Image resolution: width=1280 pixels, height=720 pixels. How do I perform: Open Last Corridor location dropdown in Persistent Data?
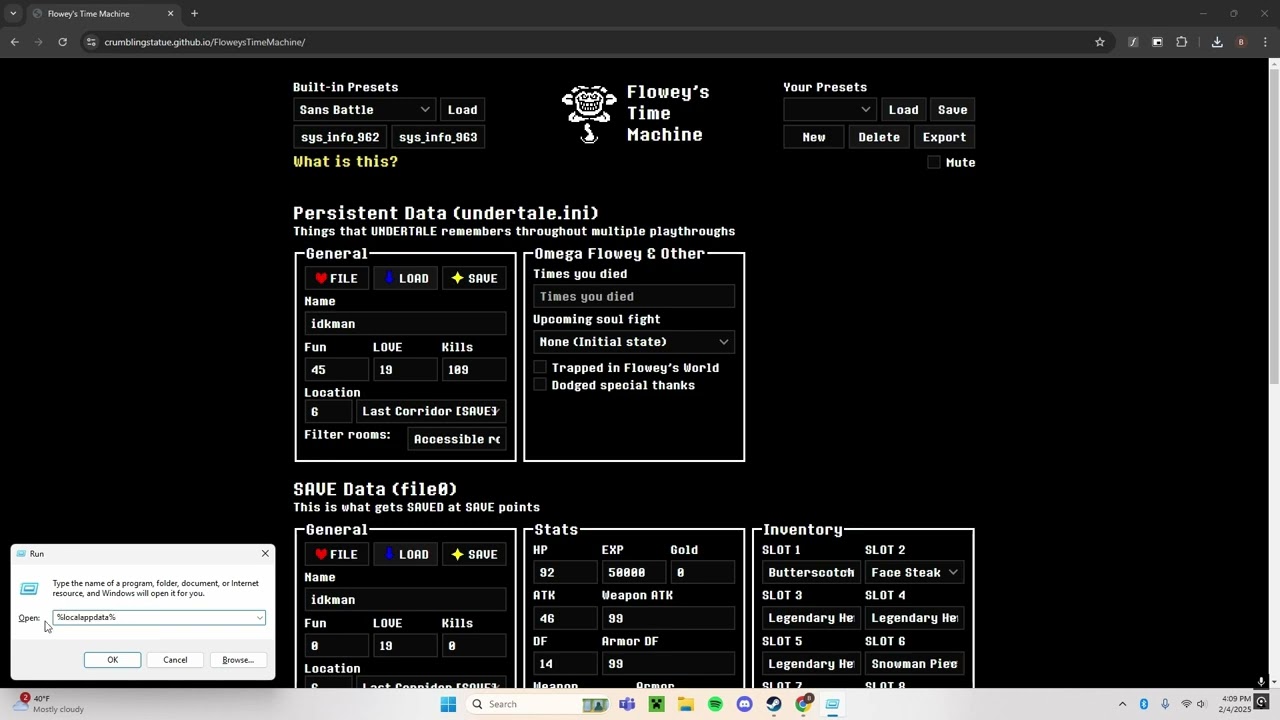coord(431,411)
